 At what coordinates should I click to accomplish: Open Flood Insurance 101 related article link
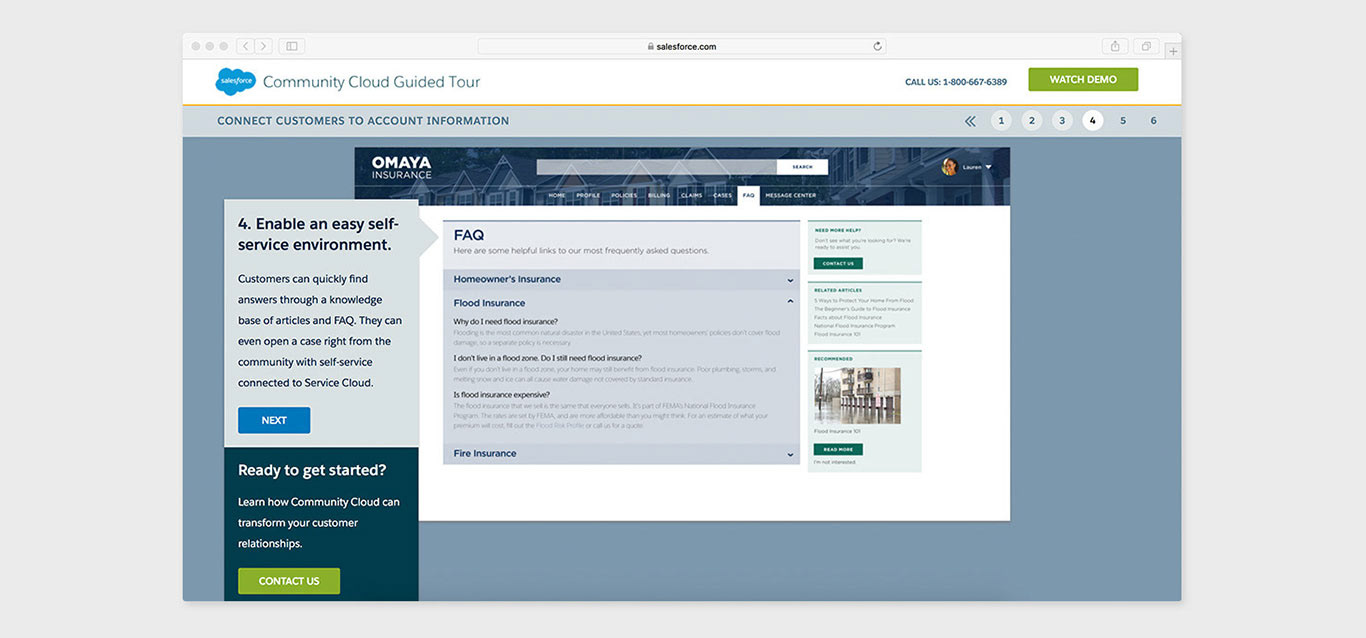(x=837, y=334)
